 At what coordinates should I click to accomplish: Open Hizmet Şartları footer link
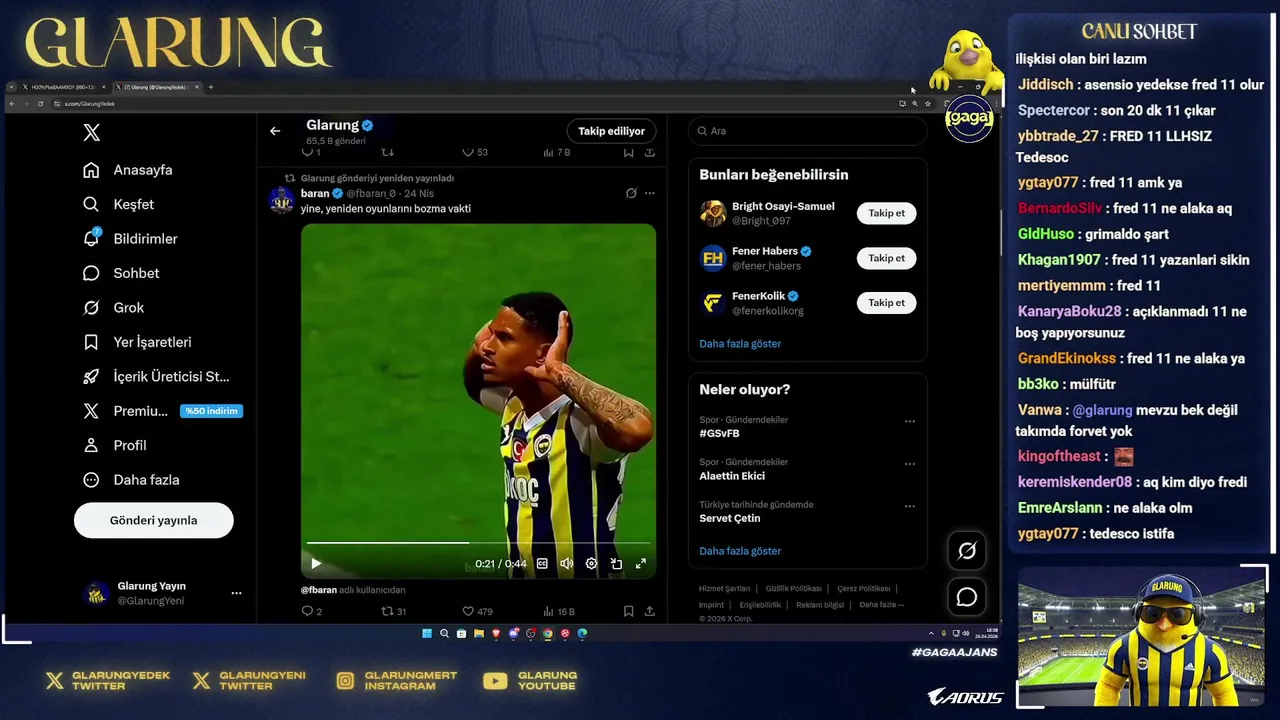pos(724,589)
